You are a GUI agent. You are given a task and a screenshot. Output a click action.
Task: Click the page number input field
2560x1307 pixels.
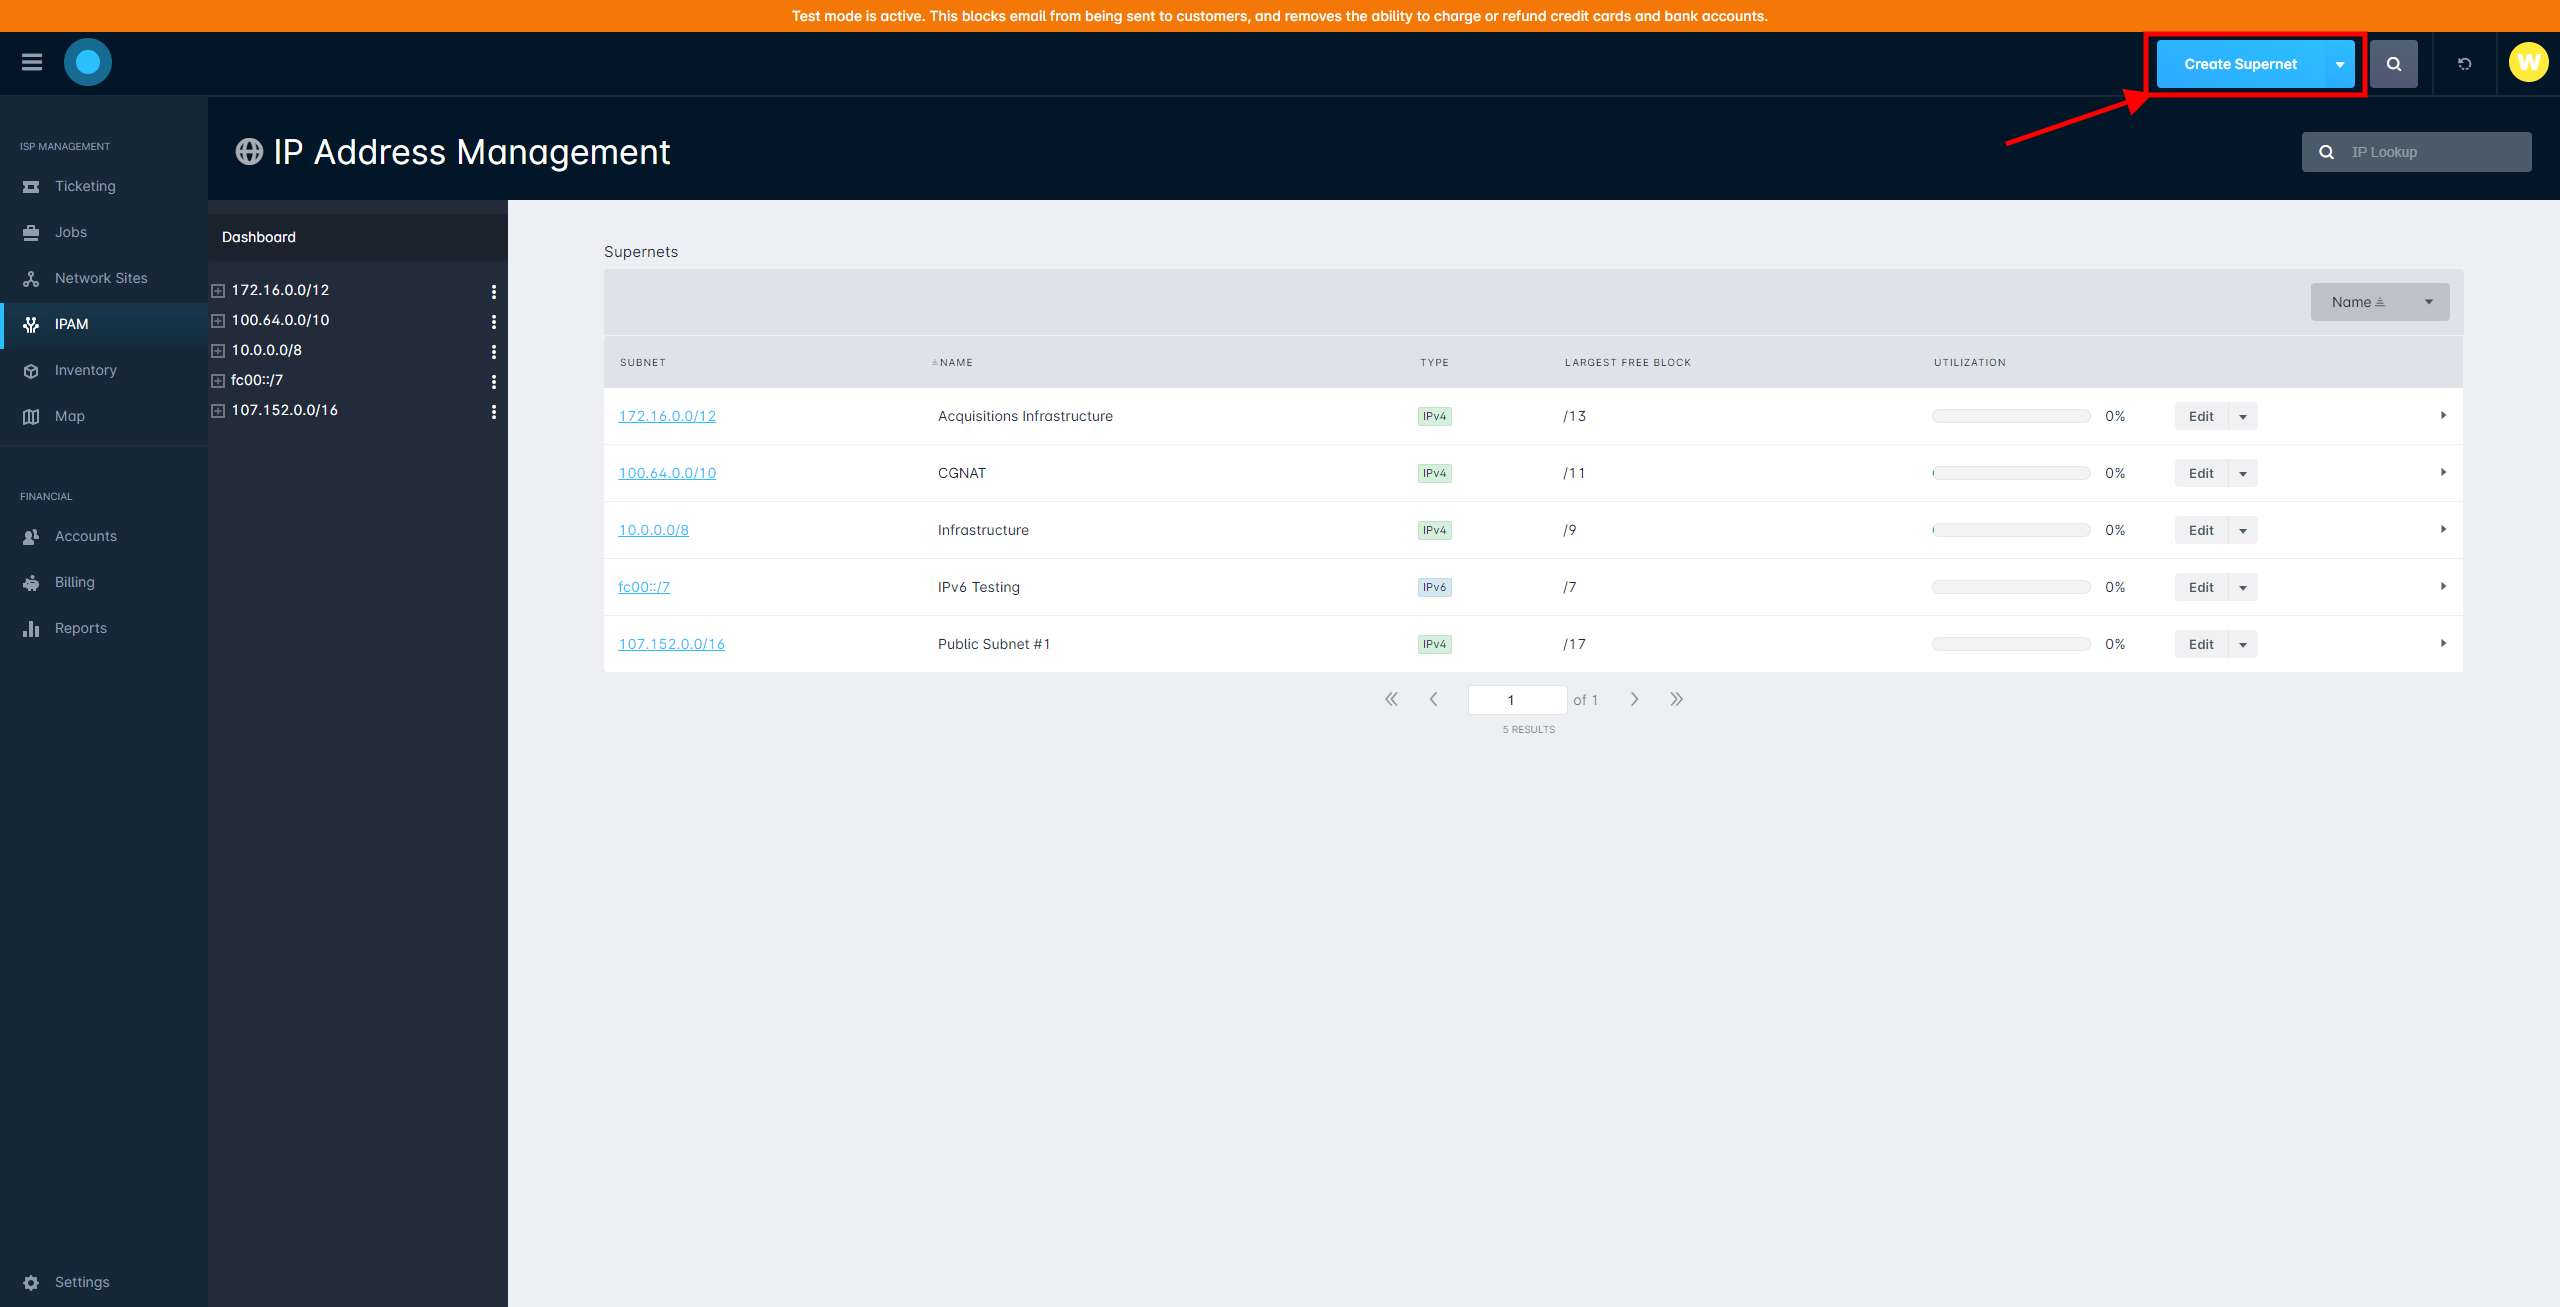coord(1517,700)
